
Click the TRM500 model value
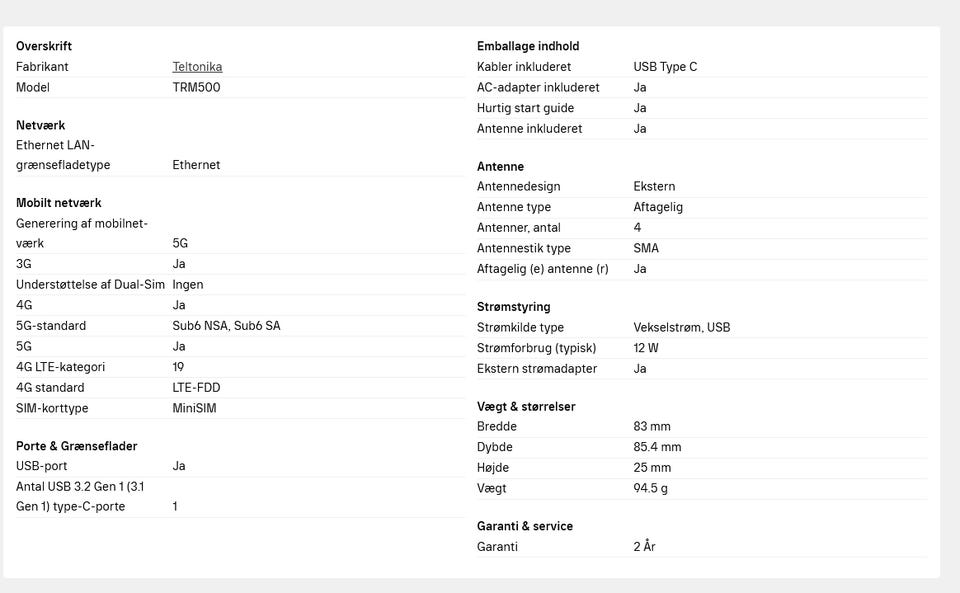pyautogui.click(x=196, y=87)
